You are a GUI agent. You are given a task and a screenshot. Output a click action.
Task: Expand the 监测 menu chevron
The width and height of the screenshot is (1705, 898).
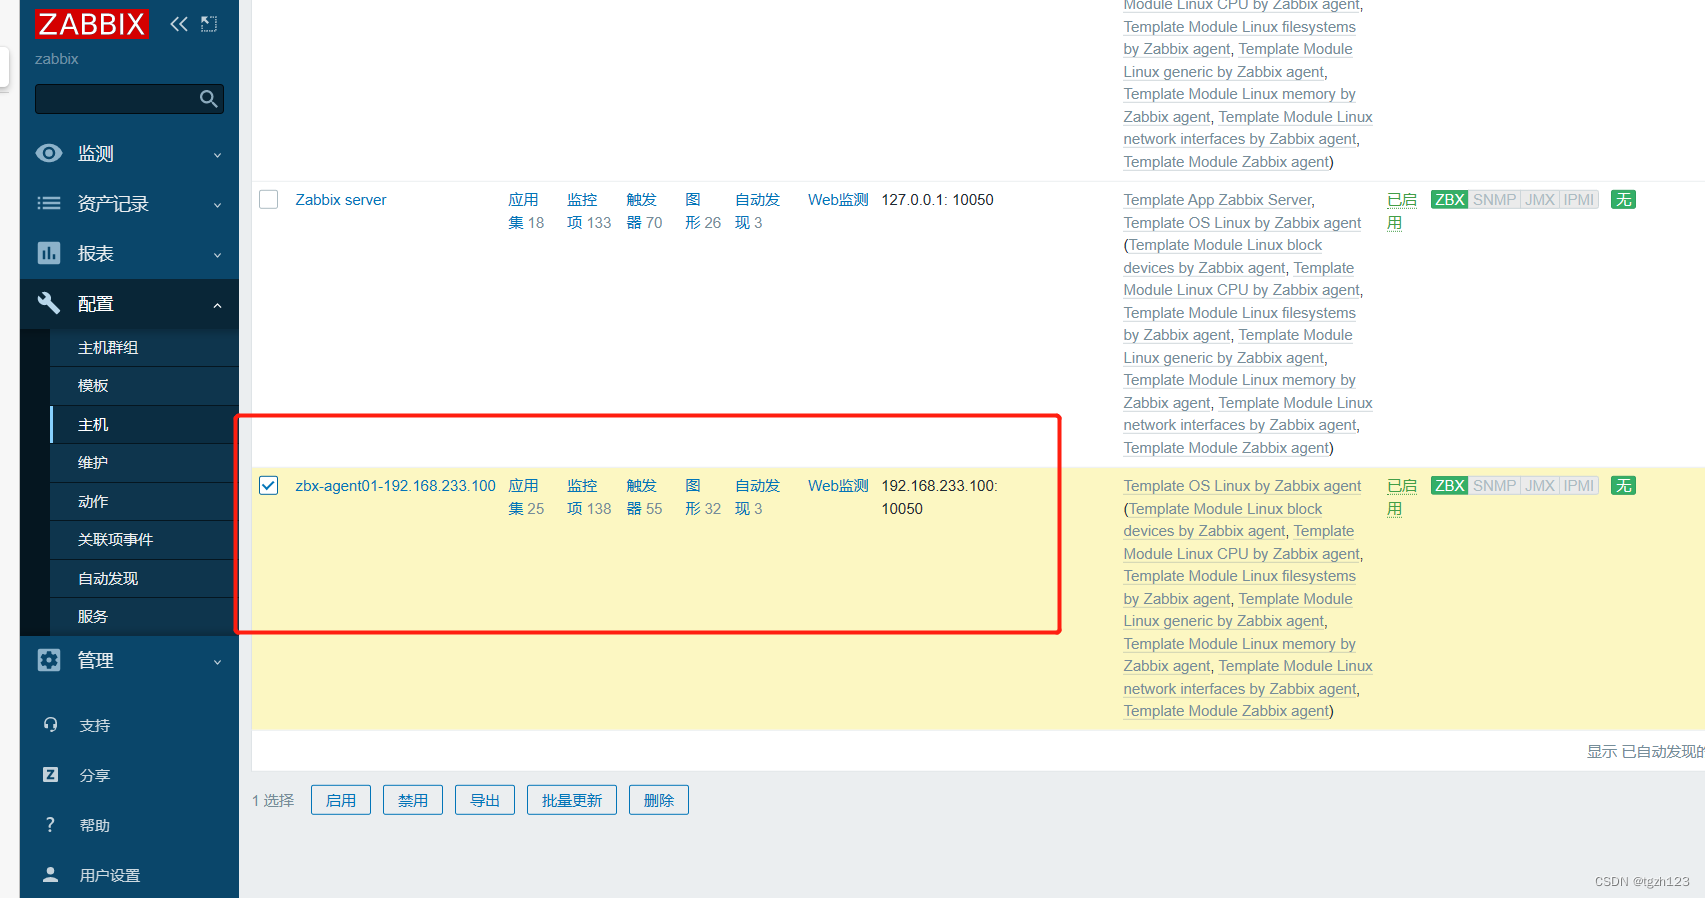tap(217, 155)
